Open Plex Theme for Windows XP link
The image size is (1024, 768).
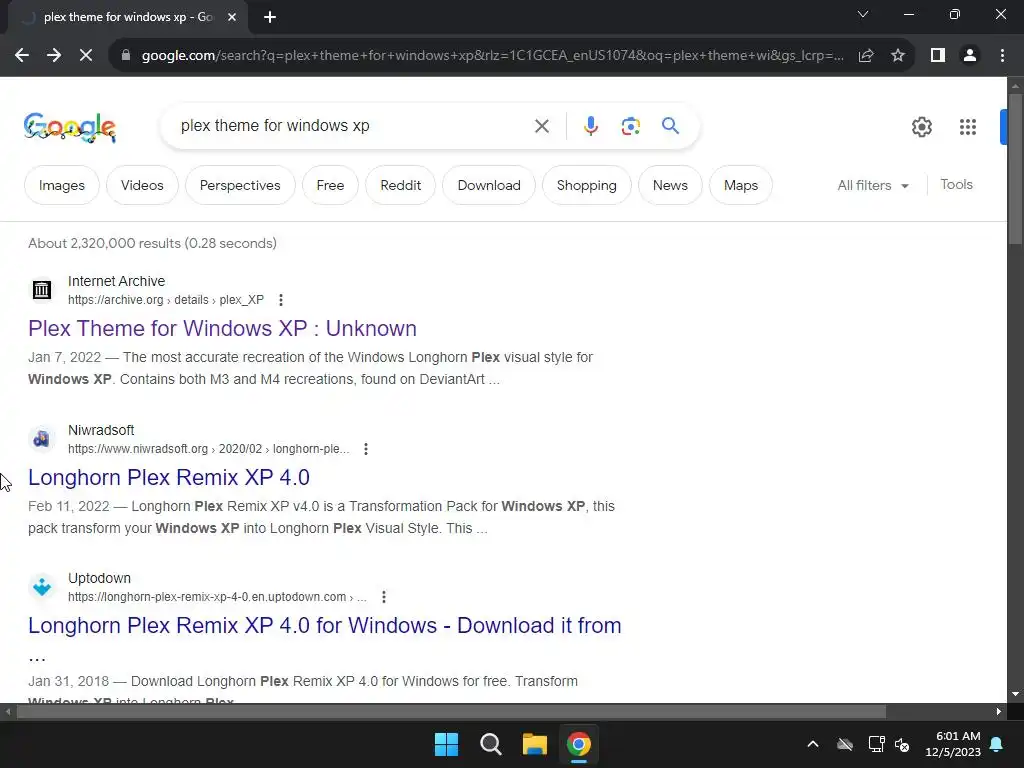pos(222,328)
